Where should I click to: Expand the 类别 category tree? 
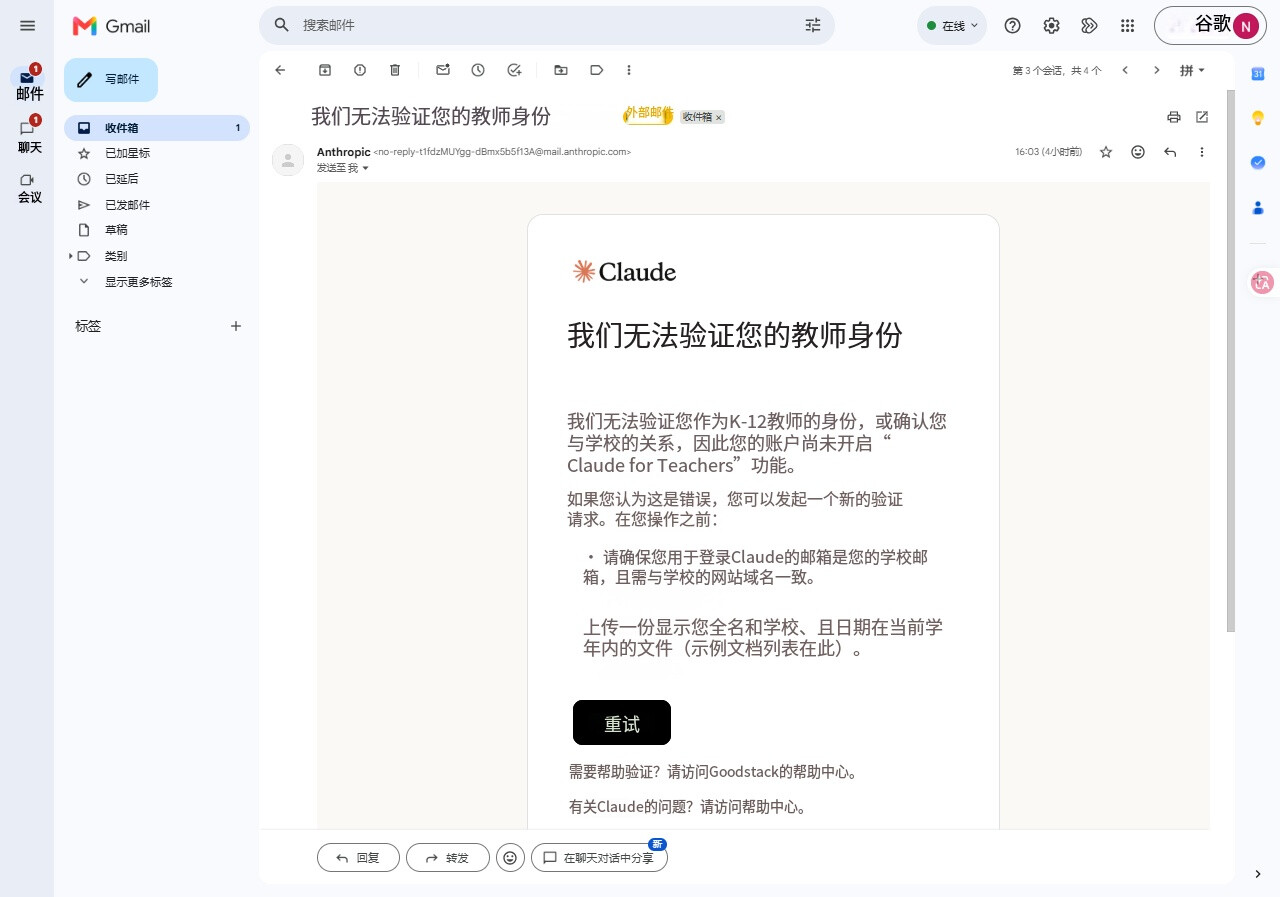tap(71, 256)
